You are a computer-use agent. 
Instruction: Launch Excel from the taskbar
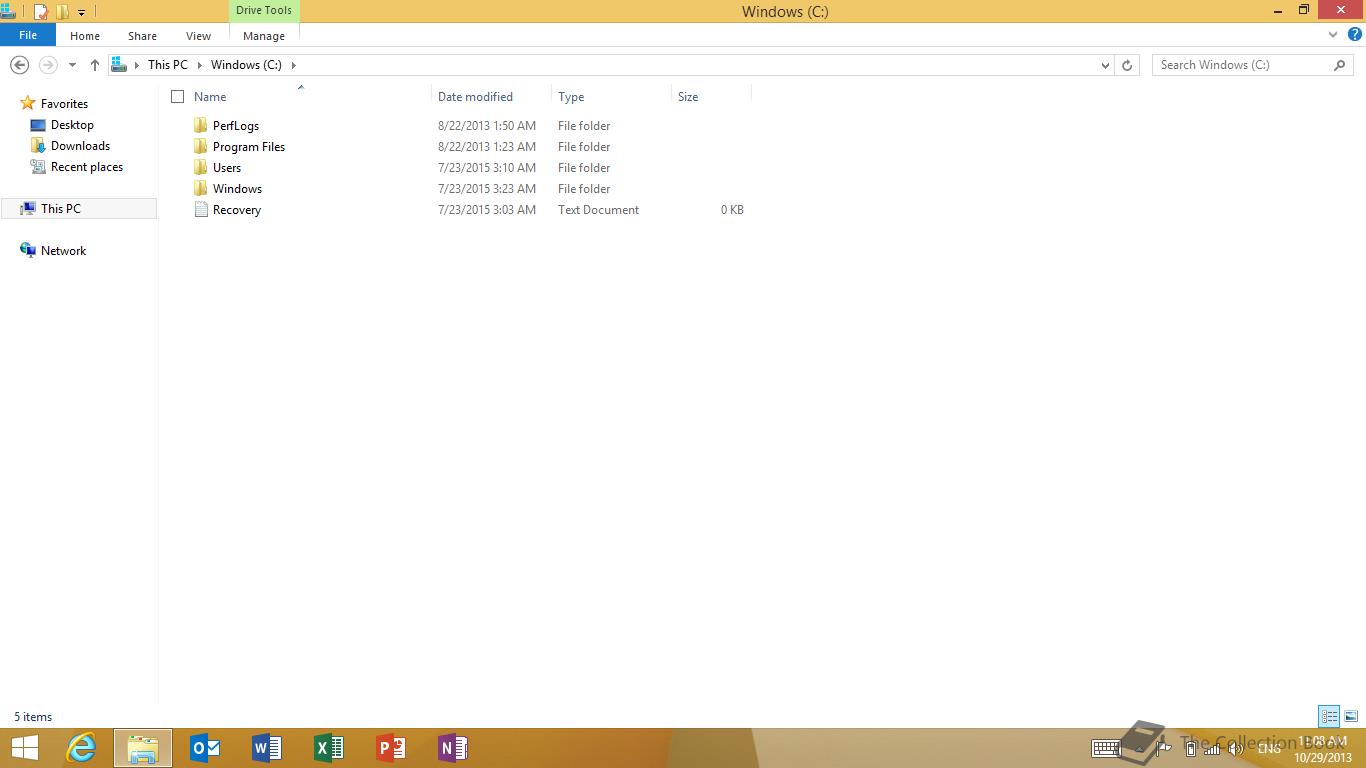click(x=328, y=748)
